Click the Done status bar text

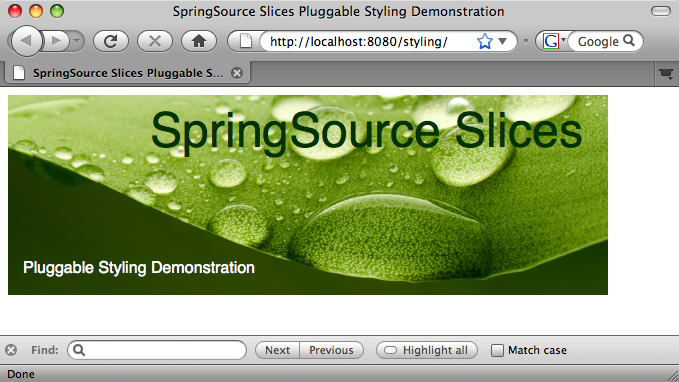coord(21,374)
